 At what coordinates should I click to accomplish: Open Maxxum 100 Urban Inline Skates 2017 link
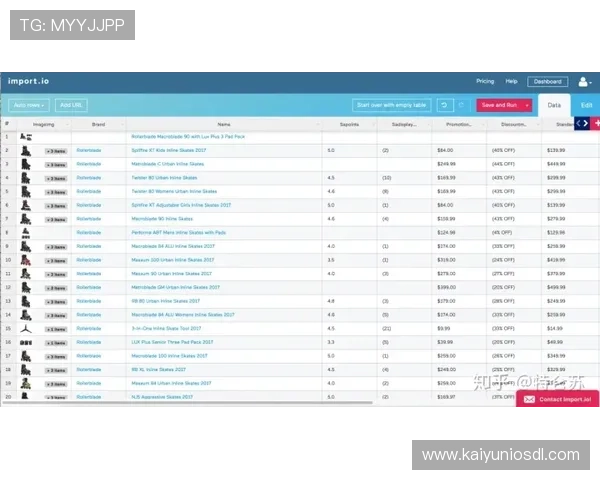pyautogui.click(x=173, y=260)
